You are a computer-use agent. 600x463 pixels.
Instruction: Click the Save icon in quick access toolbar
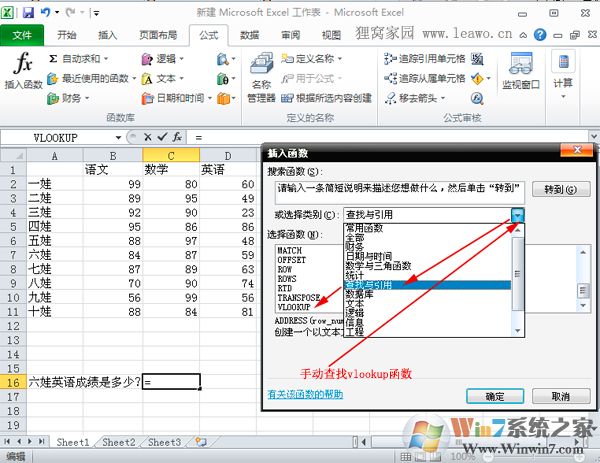(28, 13)
